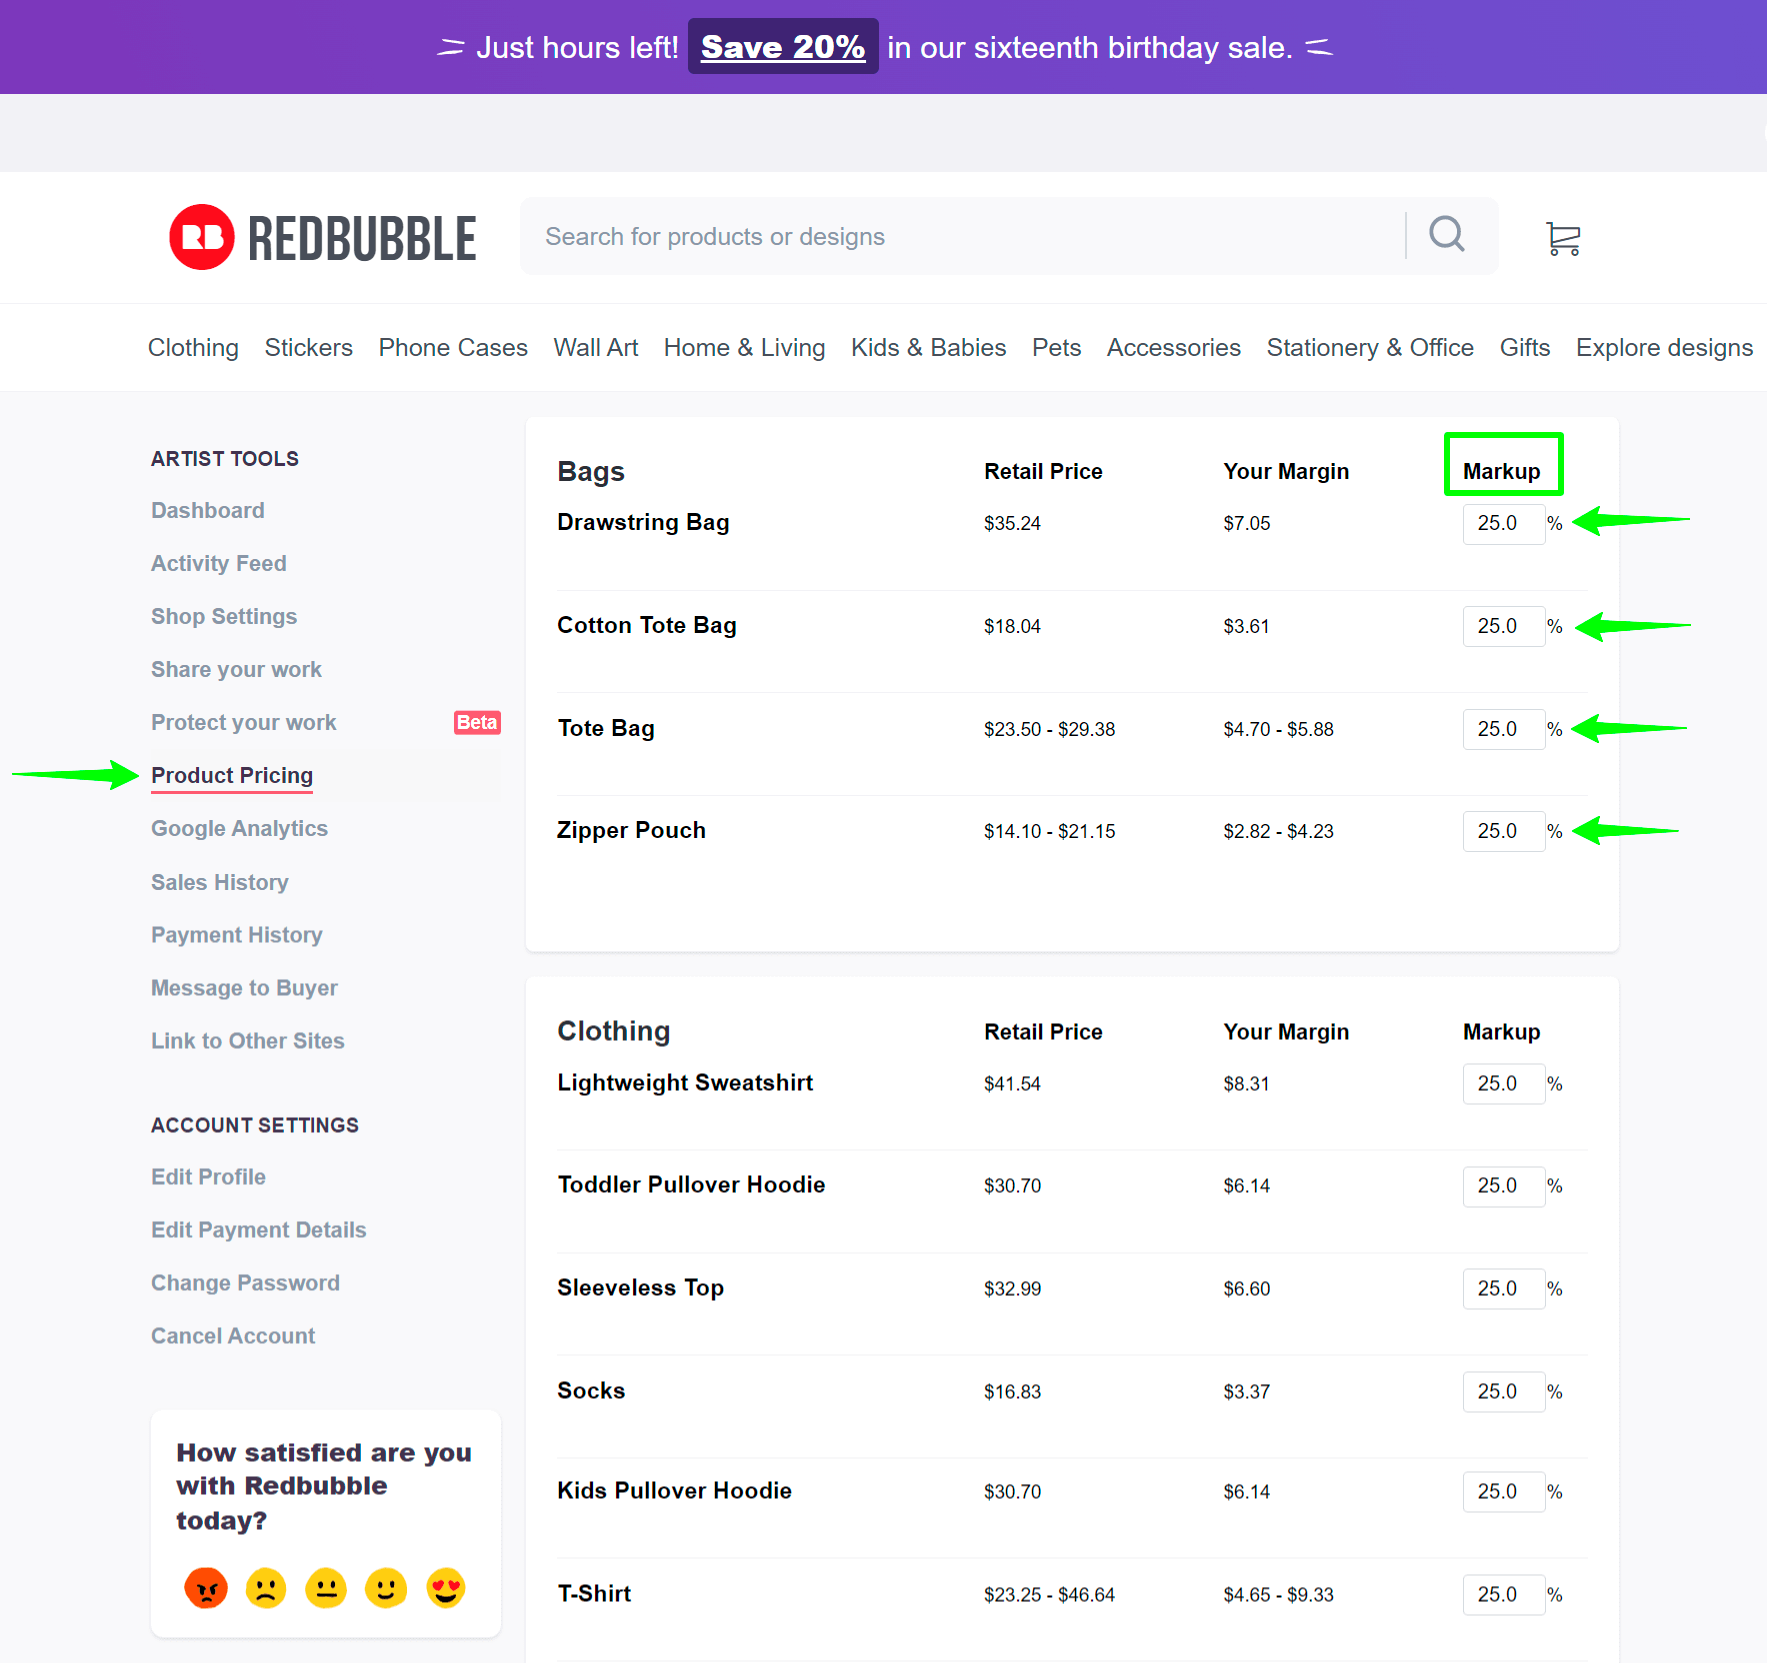1767x1663 pixels.
Task: Open the Home & Living category
Action: click(x=745, y=347)
